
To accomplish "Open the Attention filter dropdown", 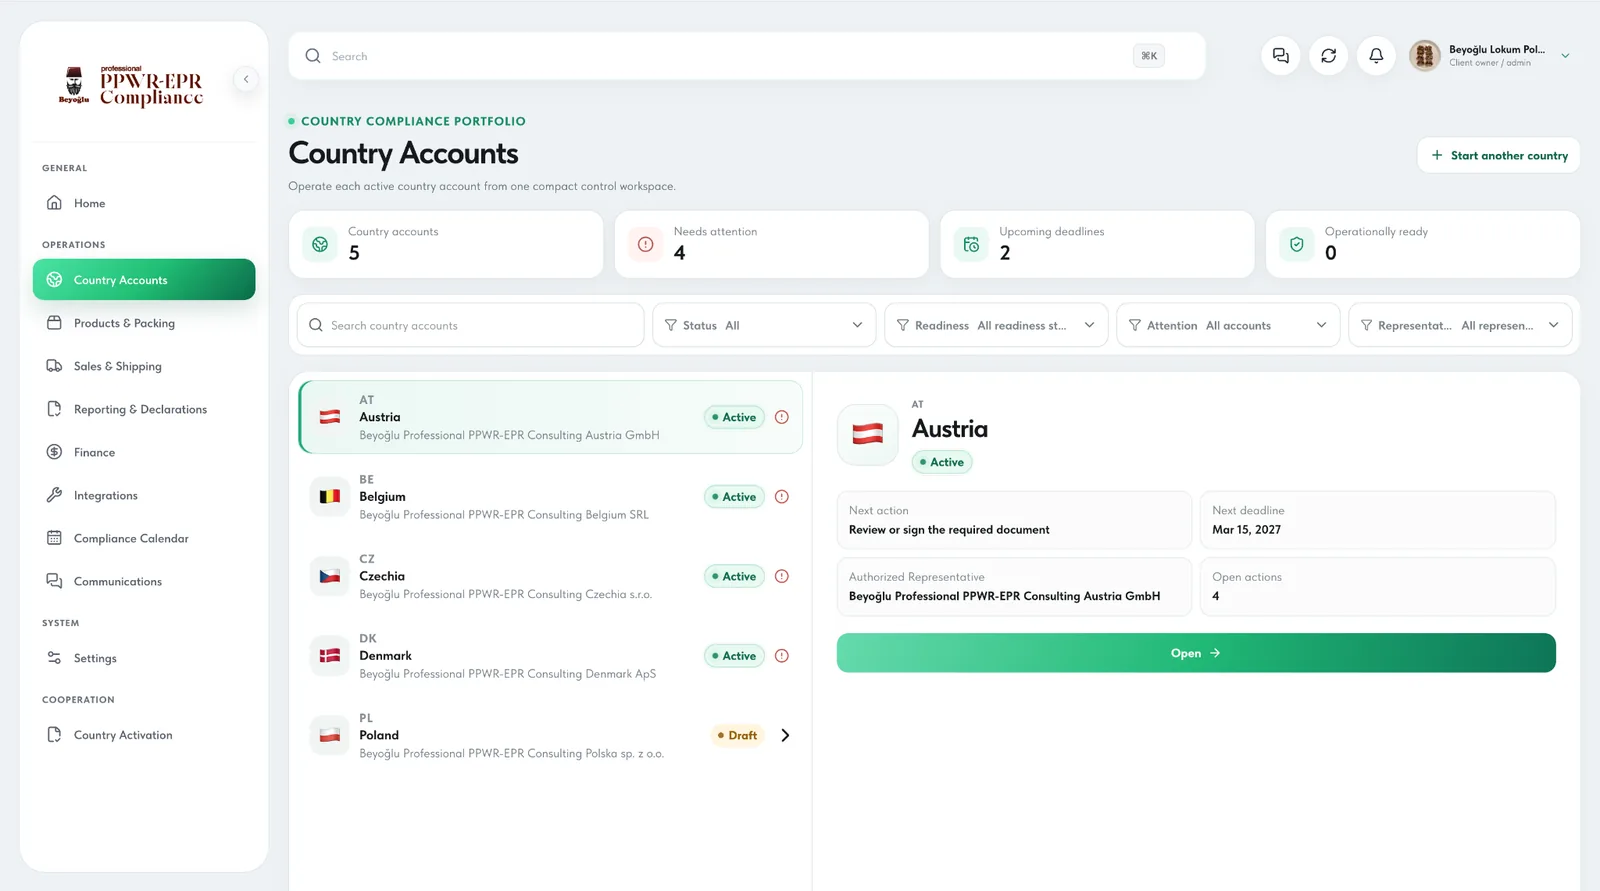I will point(1228,325).
